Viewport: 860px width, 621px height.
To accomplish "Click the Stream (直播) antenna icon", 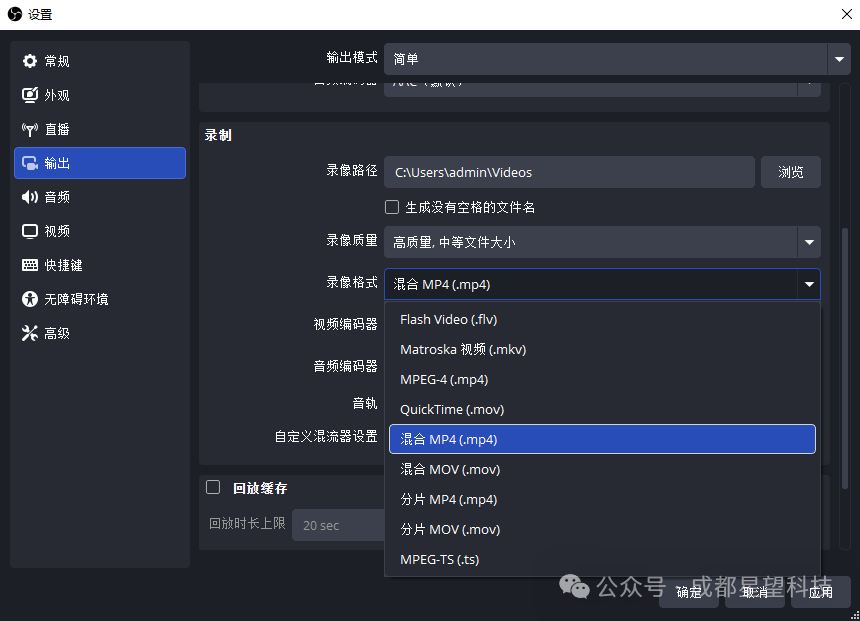I will coord(30,129).
